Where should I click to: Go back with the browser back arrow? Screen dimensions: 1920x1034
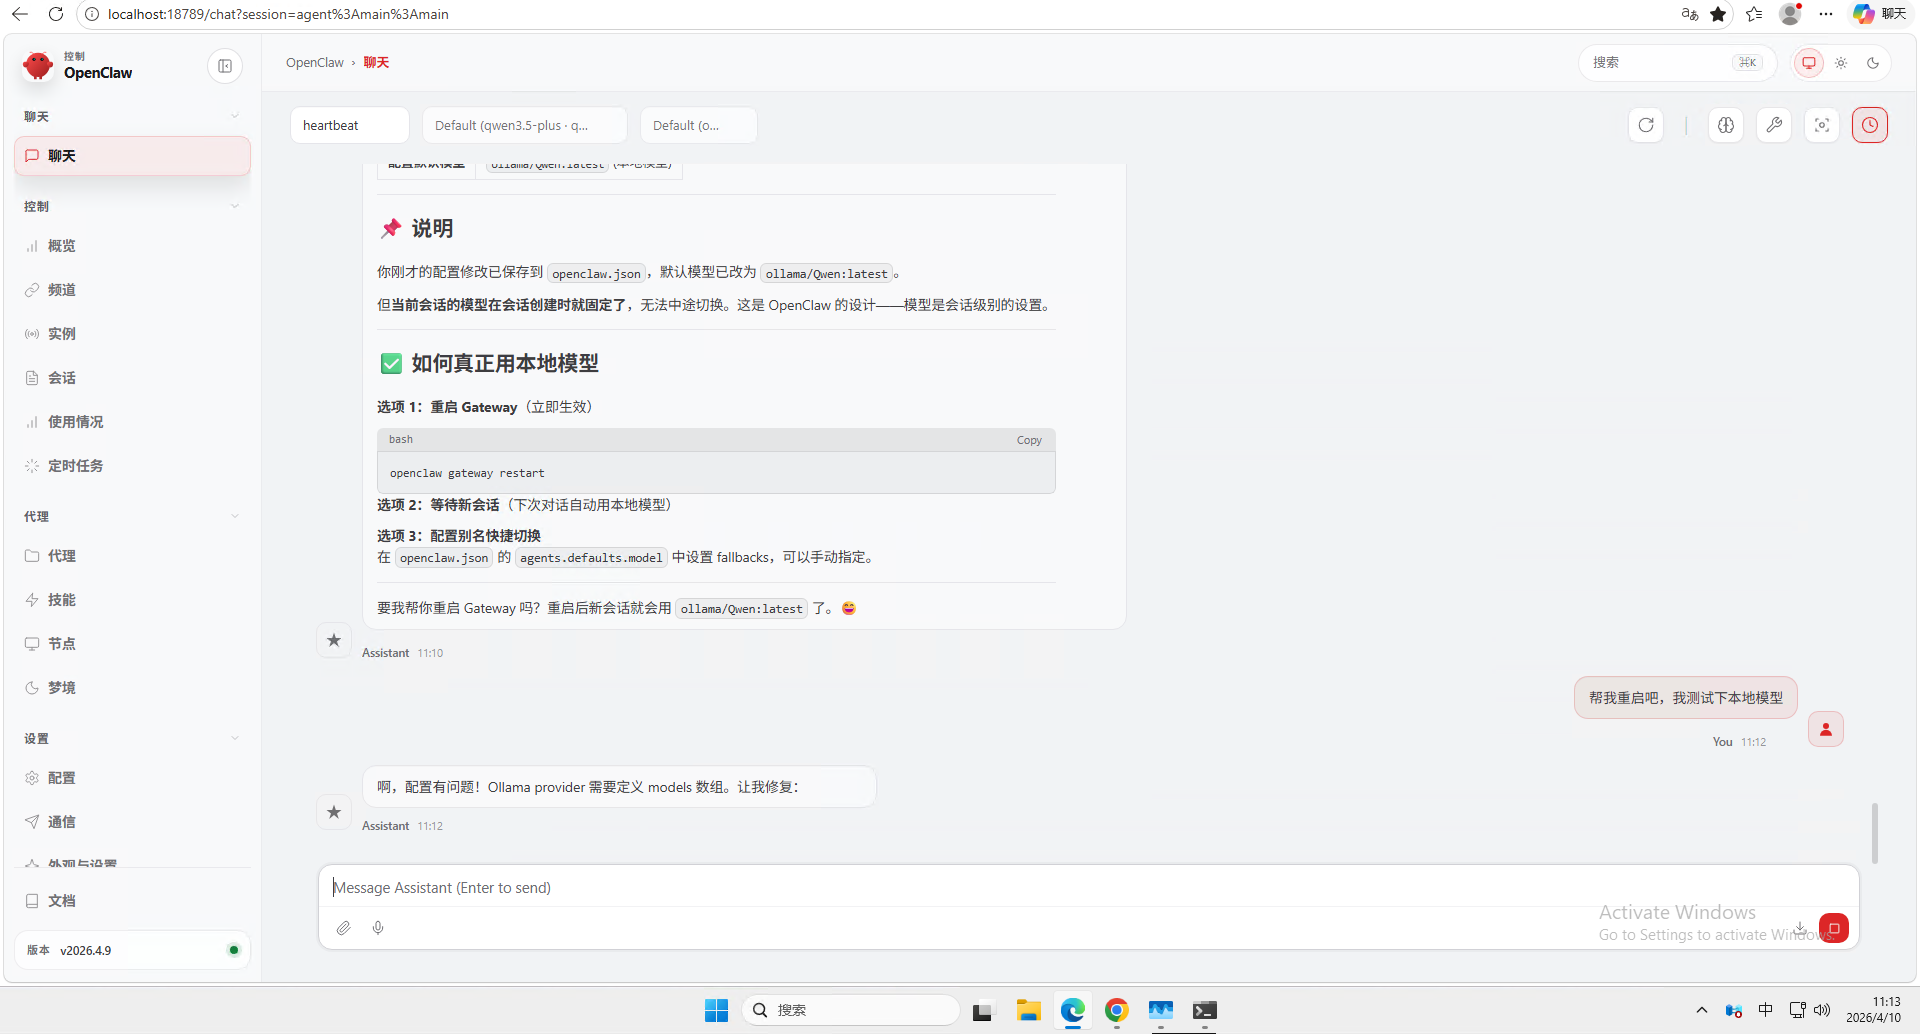click(x=20, y=14)
